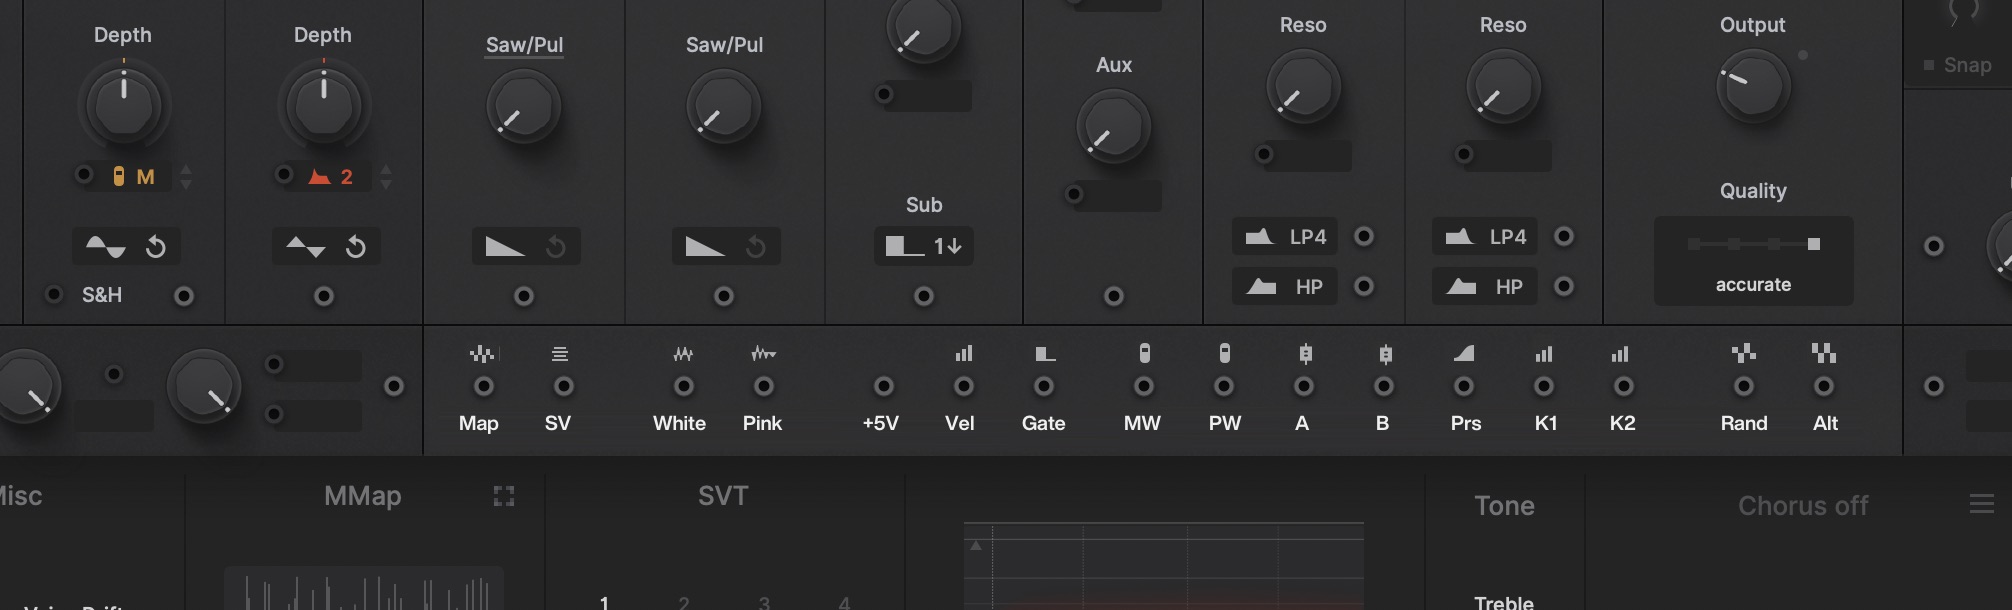Open first oscillator sawtooth waveform selector
The image size is (2012, 610).
point(505,246)
